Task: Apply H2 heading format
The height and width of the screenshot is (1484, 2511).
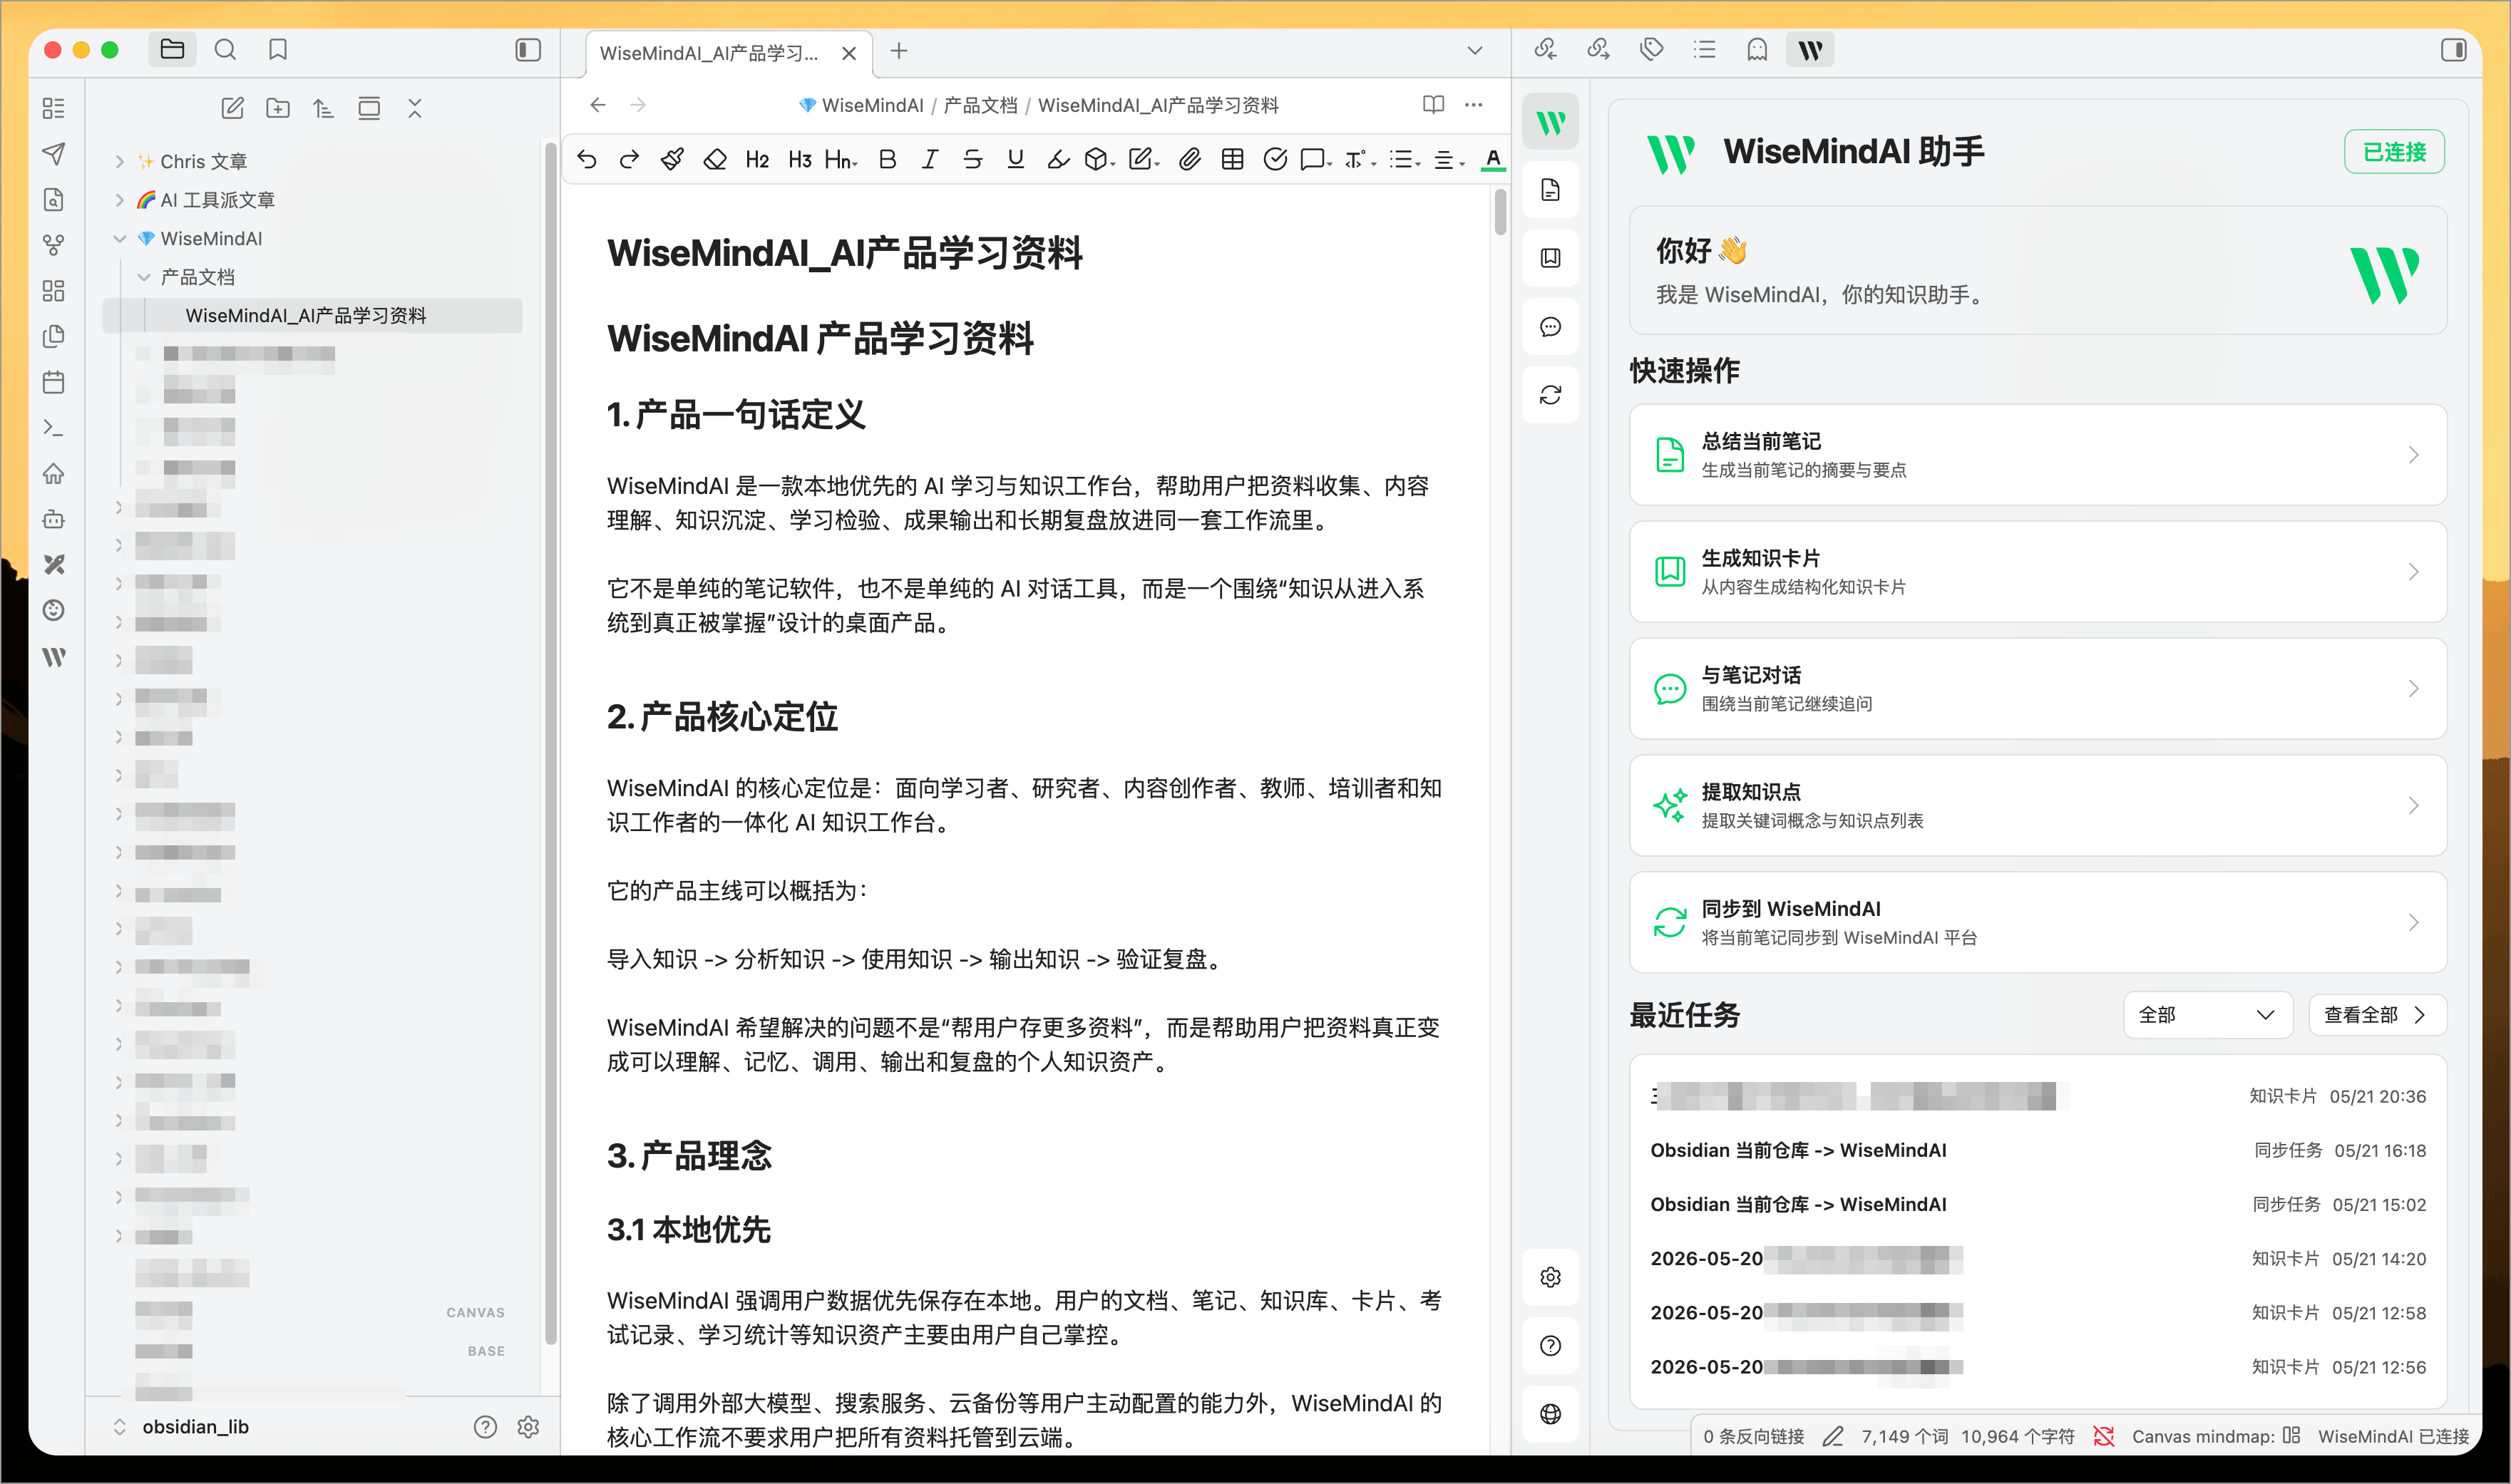Action: pyautogui.click(x=757, y=159)
